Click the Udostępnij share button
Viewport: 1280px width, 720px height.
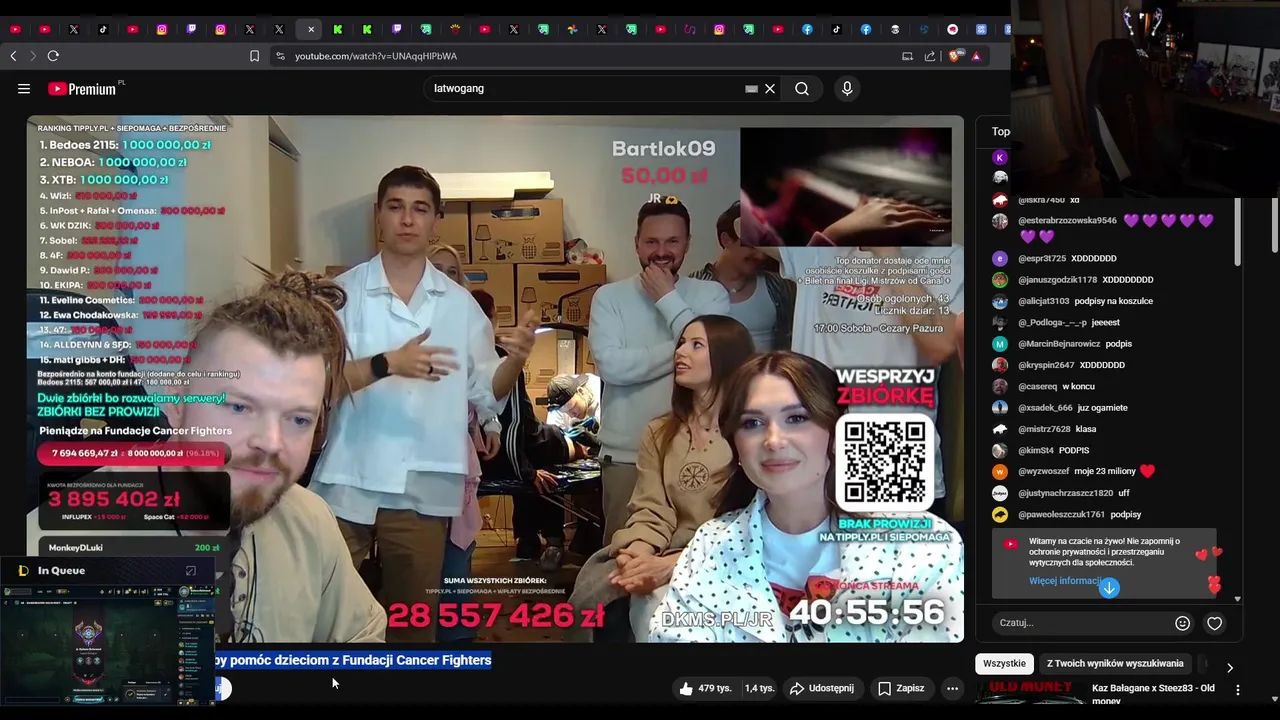(823, 688)
